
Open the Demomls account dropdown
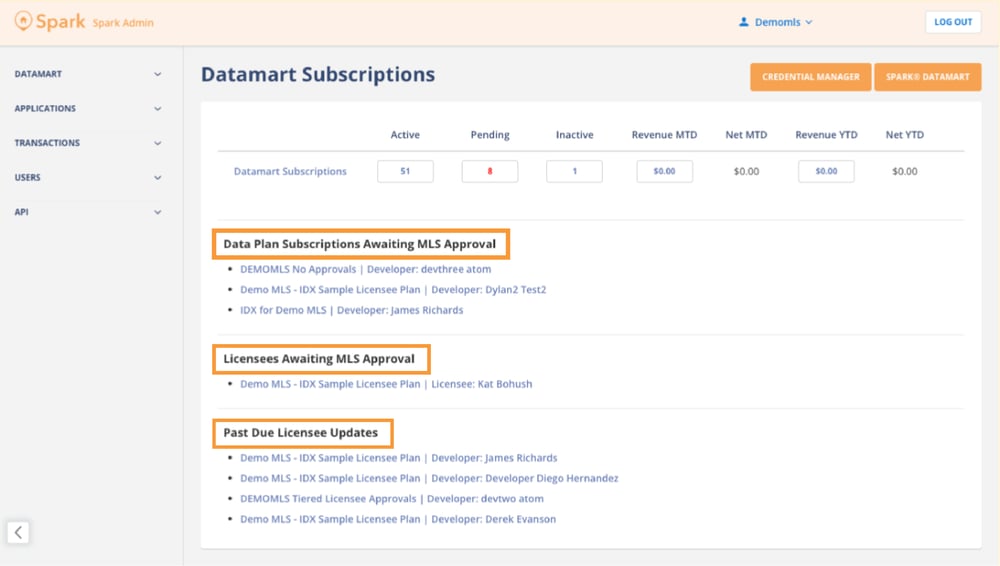click(775, 22)
